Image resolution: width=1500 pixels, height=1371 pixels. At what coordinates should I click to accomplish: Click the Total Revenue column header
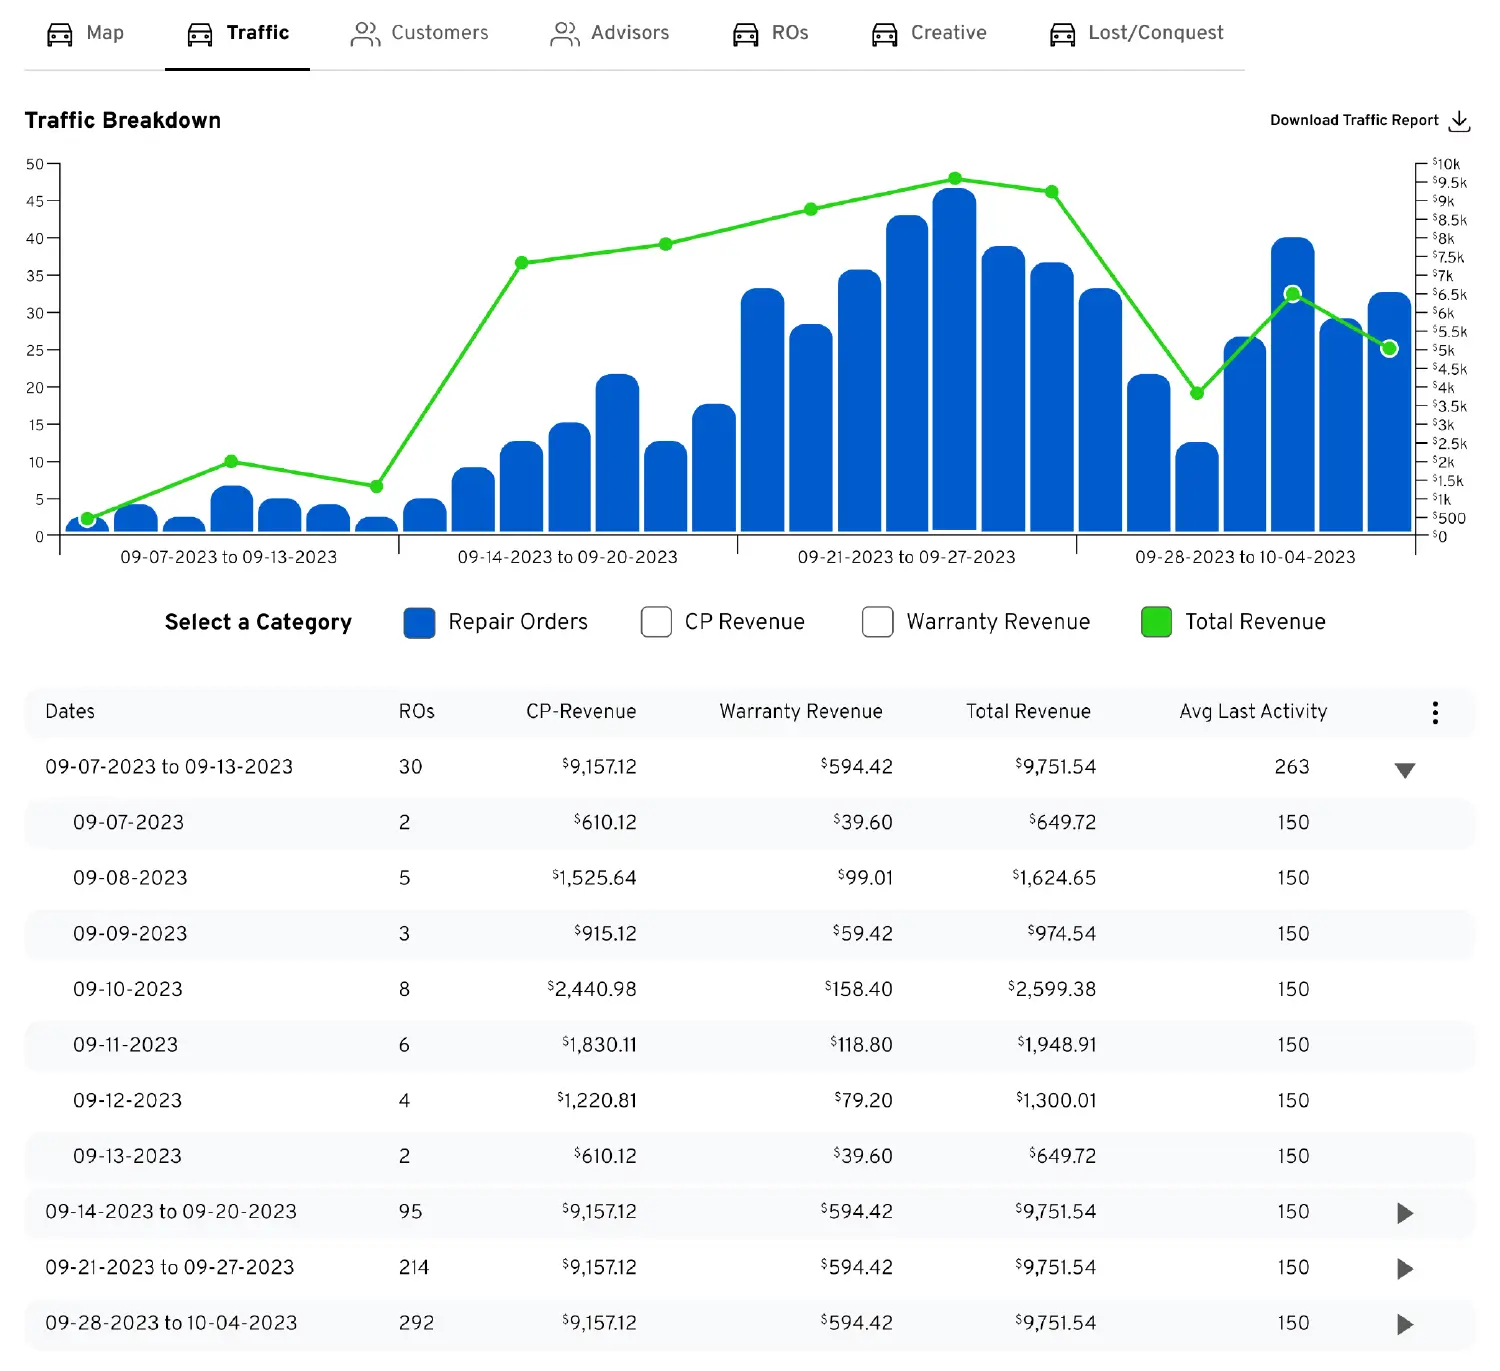(x=1028, y=711)
